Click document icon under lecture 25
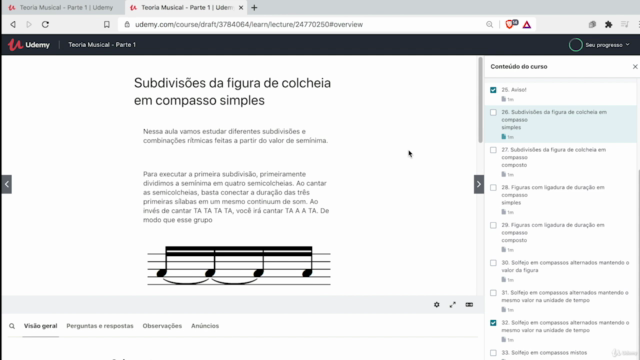Viewport: 640px width, 360px height. tap(504, 99)
